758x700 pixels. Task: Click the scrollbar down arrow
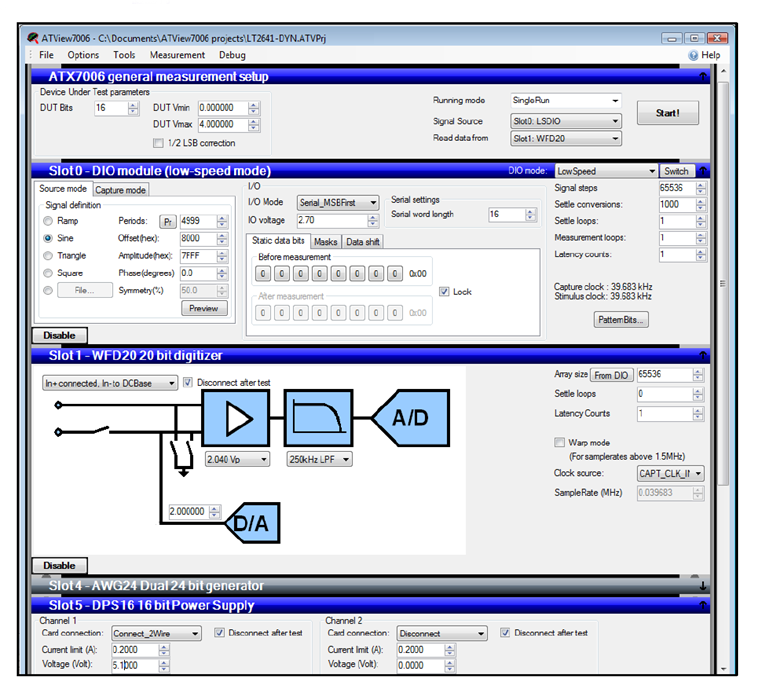(x=723, y=668)
